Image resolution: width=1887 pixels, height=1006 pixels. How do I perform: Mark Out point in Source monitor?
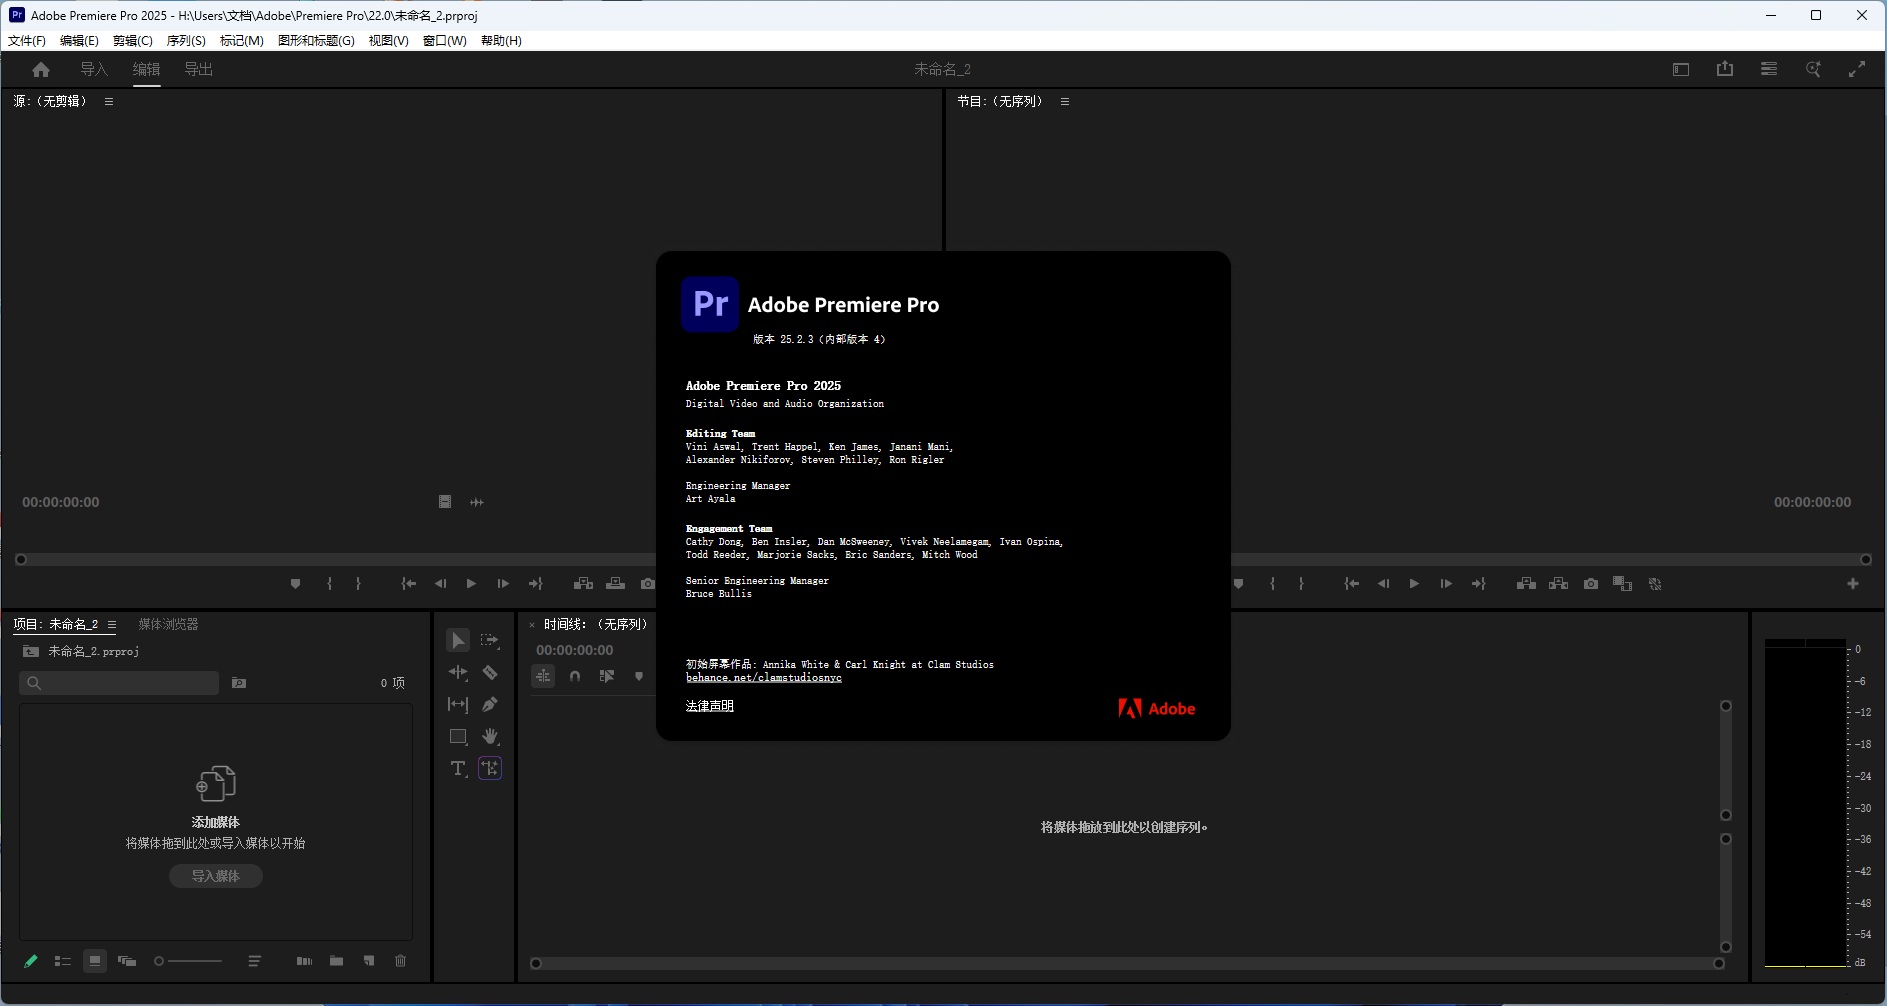point(358,584)
